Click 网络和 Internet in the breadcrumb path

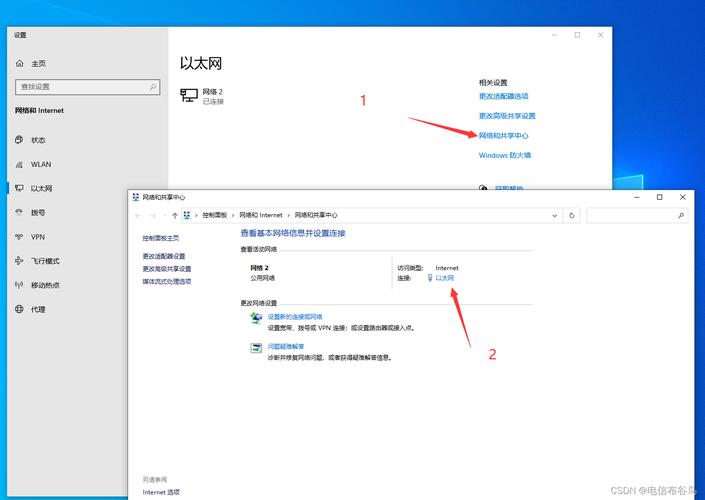tap(261, 215)
